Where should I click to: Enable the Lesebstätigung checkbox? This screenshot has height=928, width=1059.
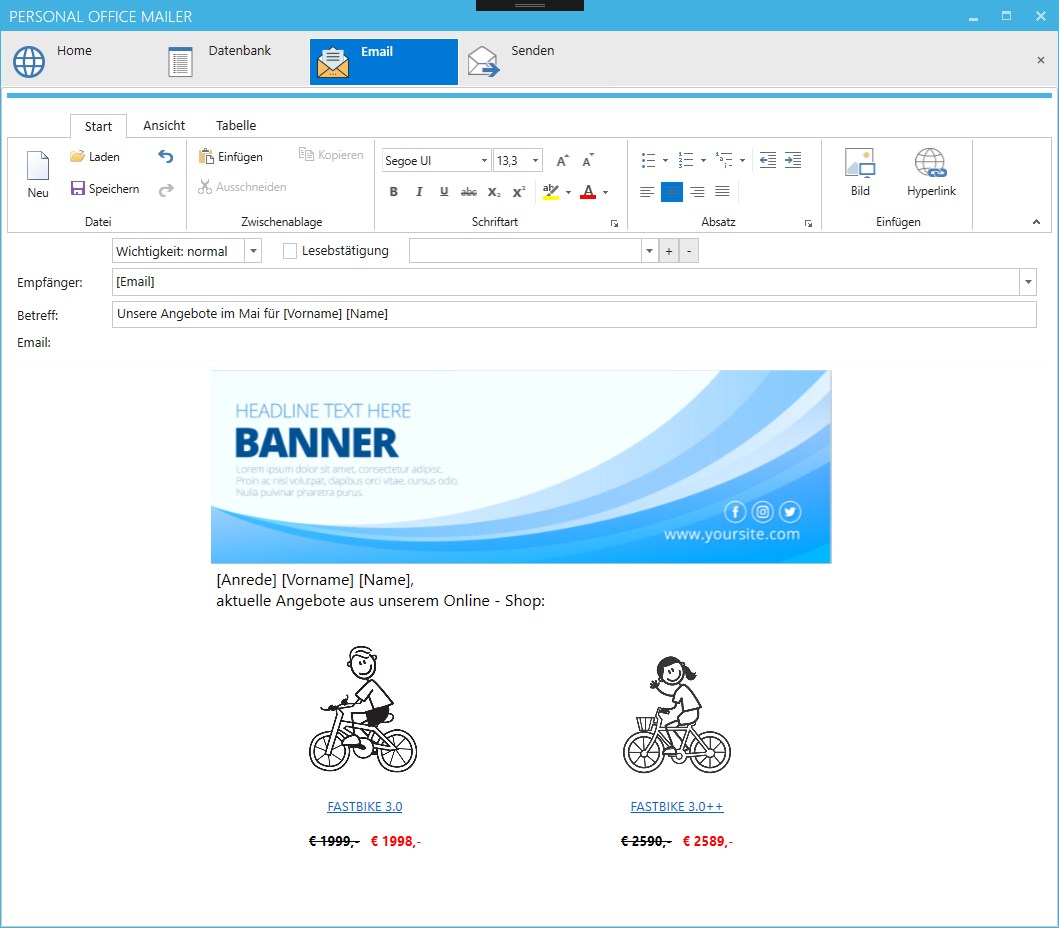point(290,251)
